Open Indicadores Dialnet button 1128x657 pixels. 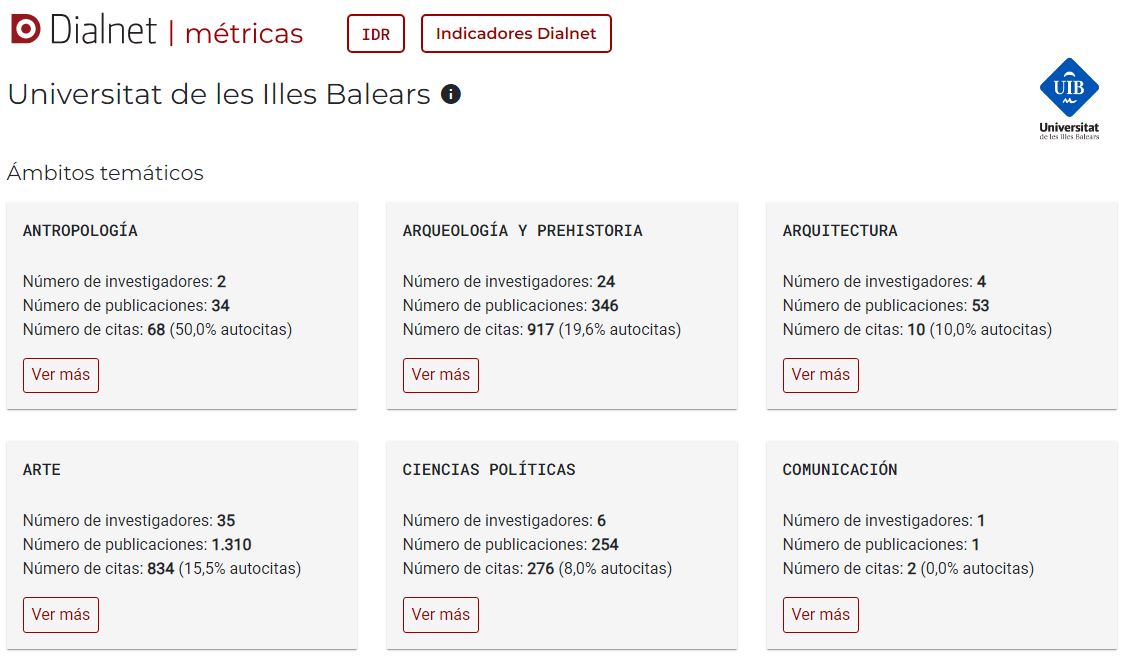[x=516, y=34]
